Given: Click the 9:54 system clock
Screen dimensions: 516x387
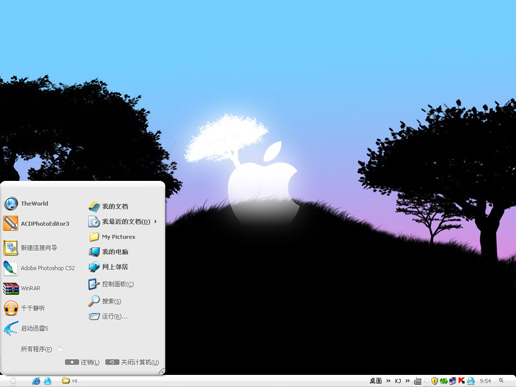Looking at the screenshot, I should click(485, 381).
